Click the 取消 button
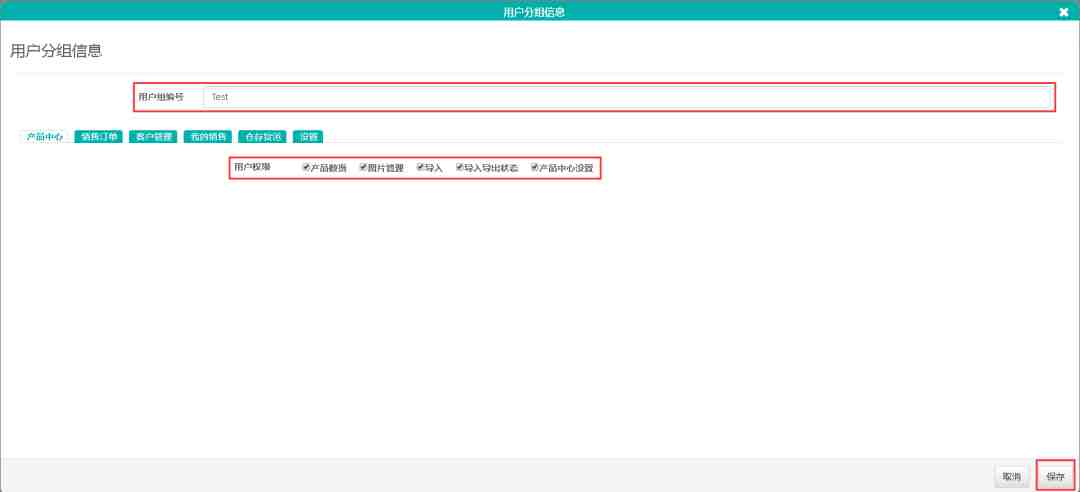 (x=1012, y=476)
